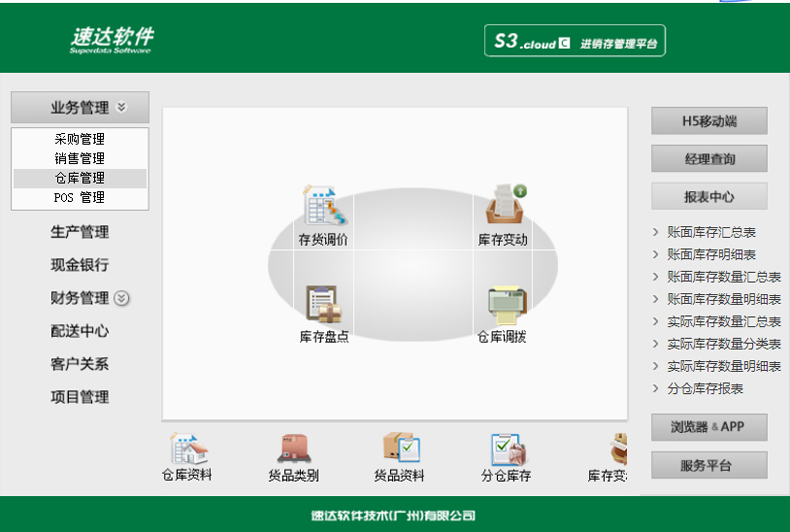
Task: Click the 服务平台 button
Action: (709, 465)
